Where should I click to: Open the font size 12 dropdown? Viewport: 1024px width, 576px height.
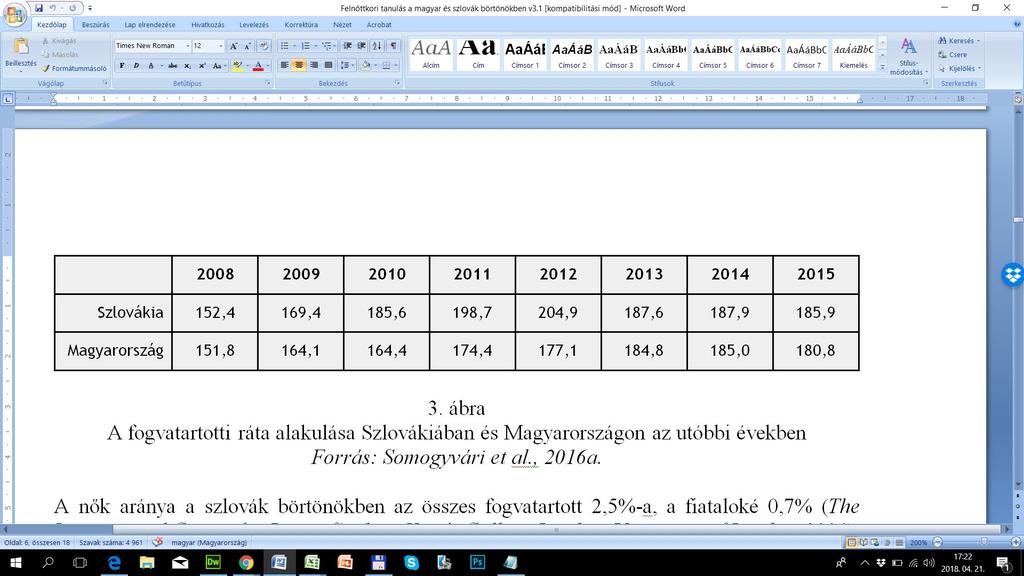click(x=221, y=46)
